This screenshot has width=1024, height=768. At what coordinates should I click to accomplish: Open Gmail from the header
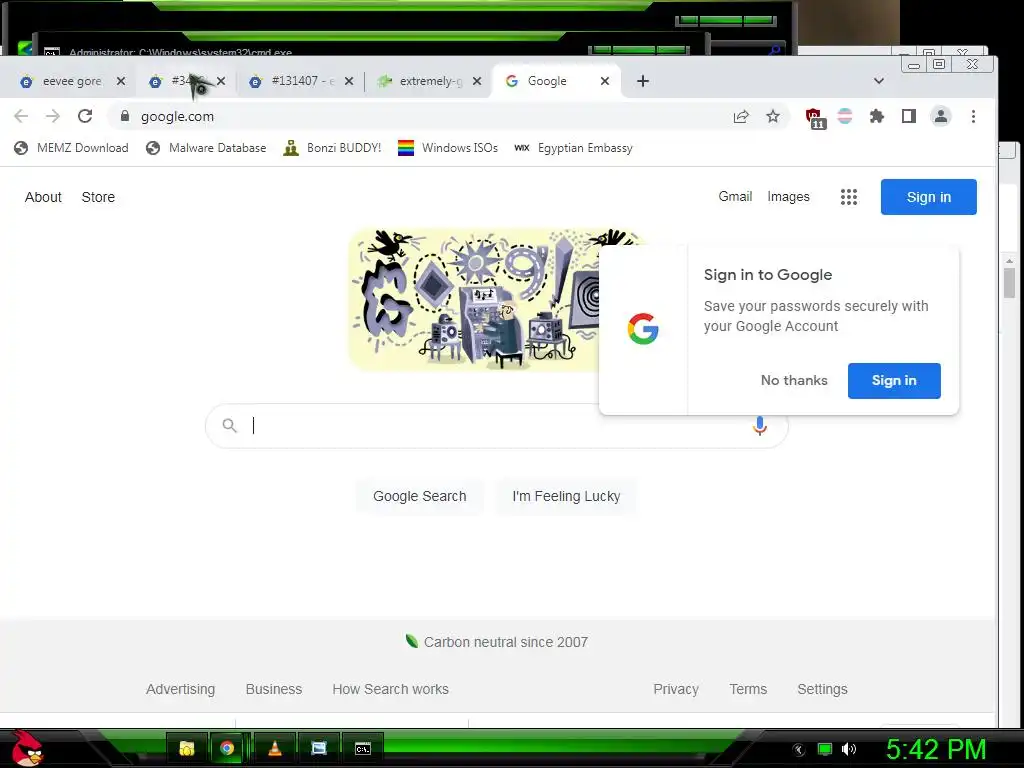(x=735, y=197)
